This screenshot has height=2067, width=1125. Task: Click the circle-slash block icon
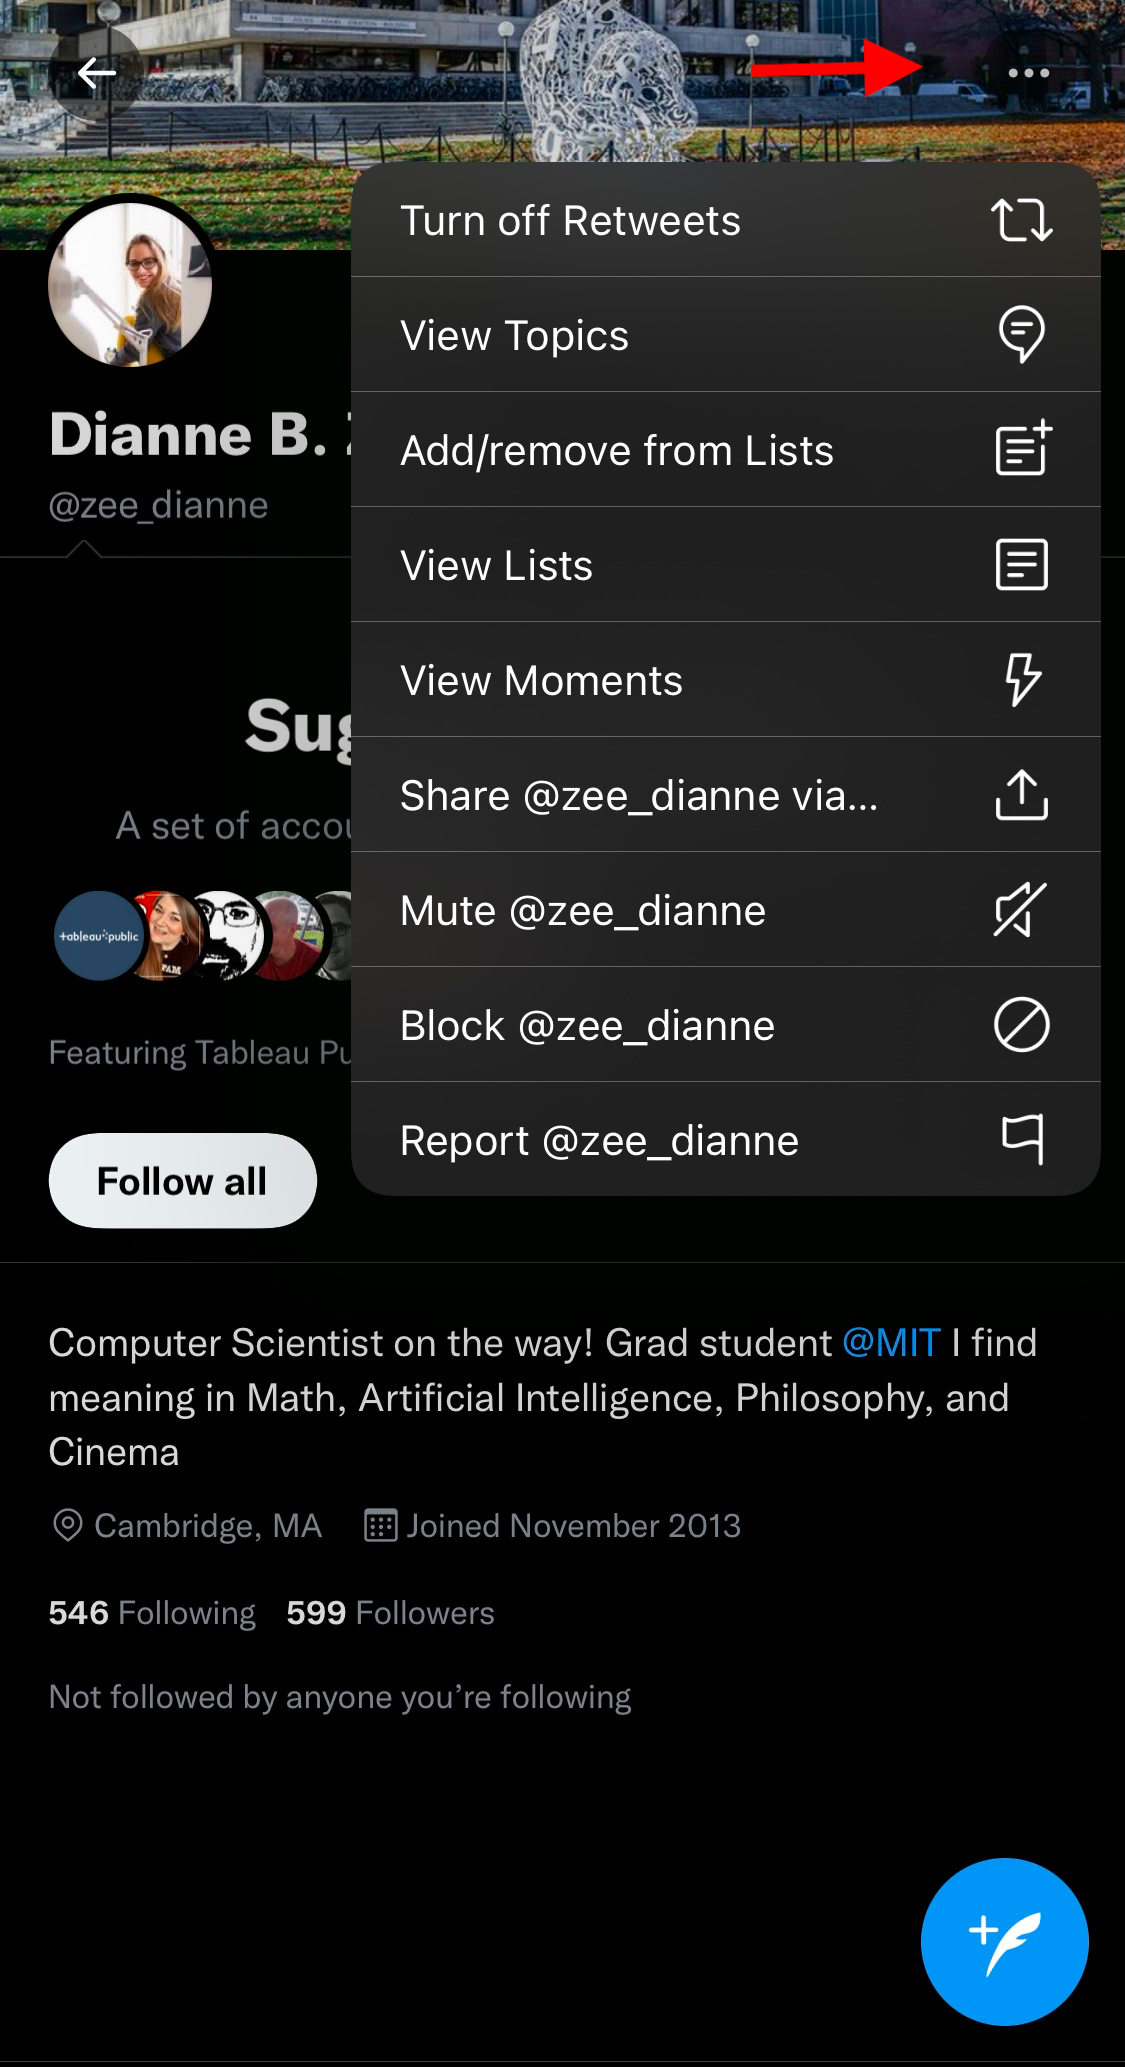1023,1025
